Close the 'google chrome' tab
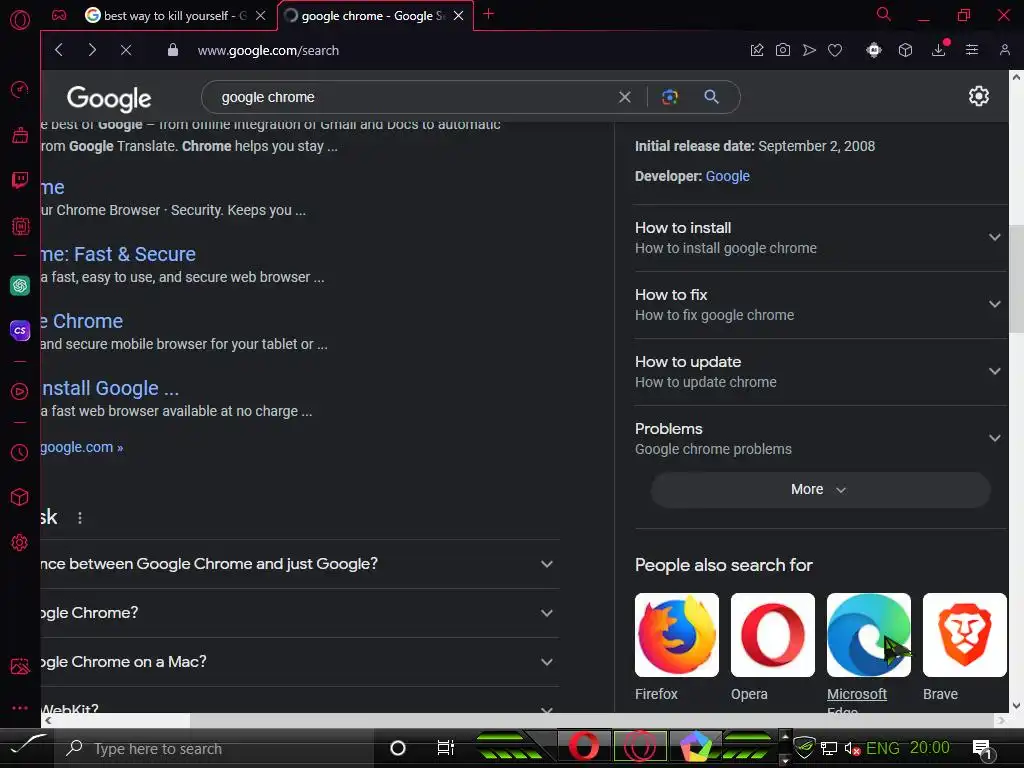1024x768 pixels. click(458, 16)
